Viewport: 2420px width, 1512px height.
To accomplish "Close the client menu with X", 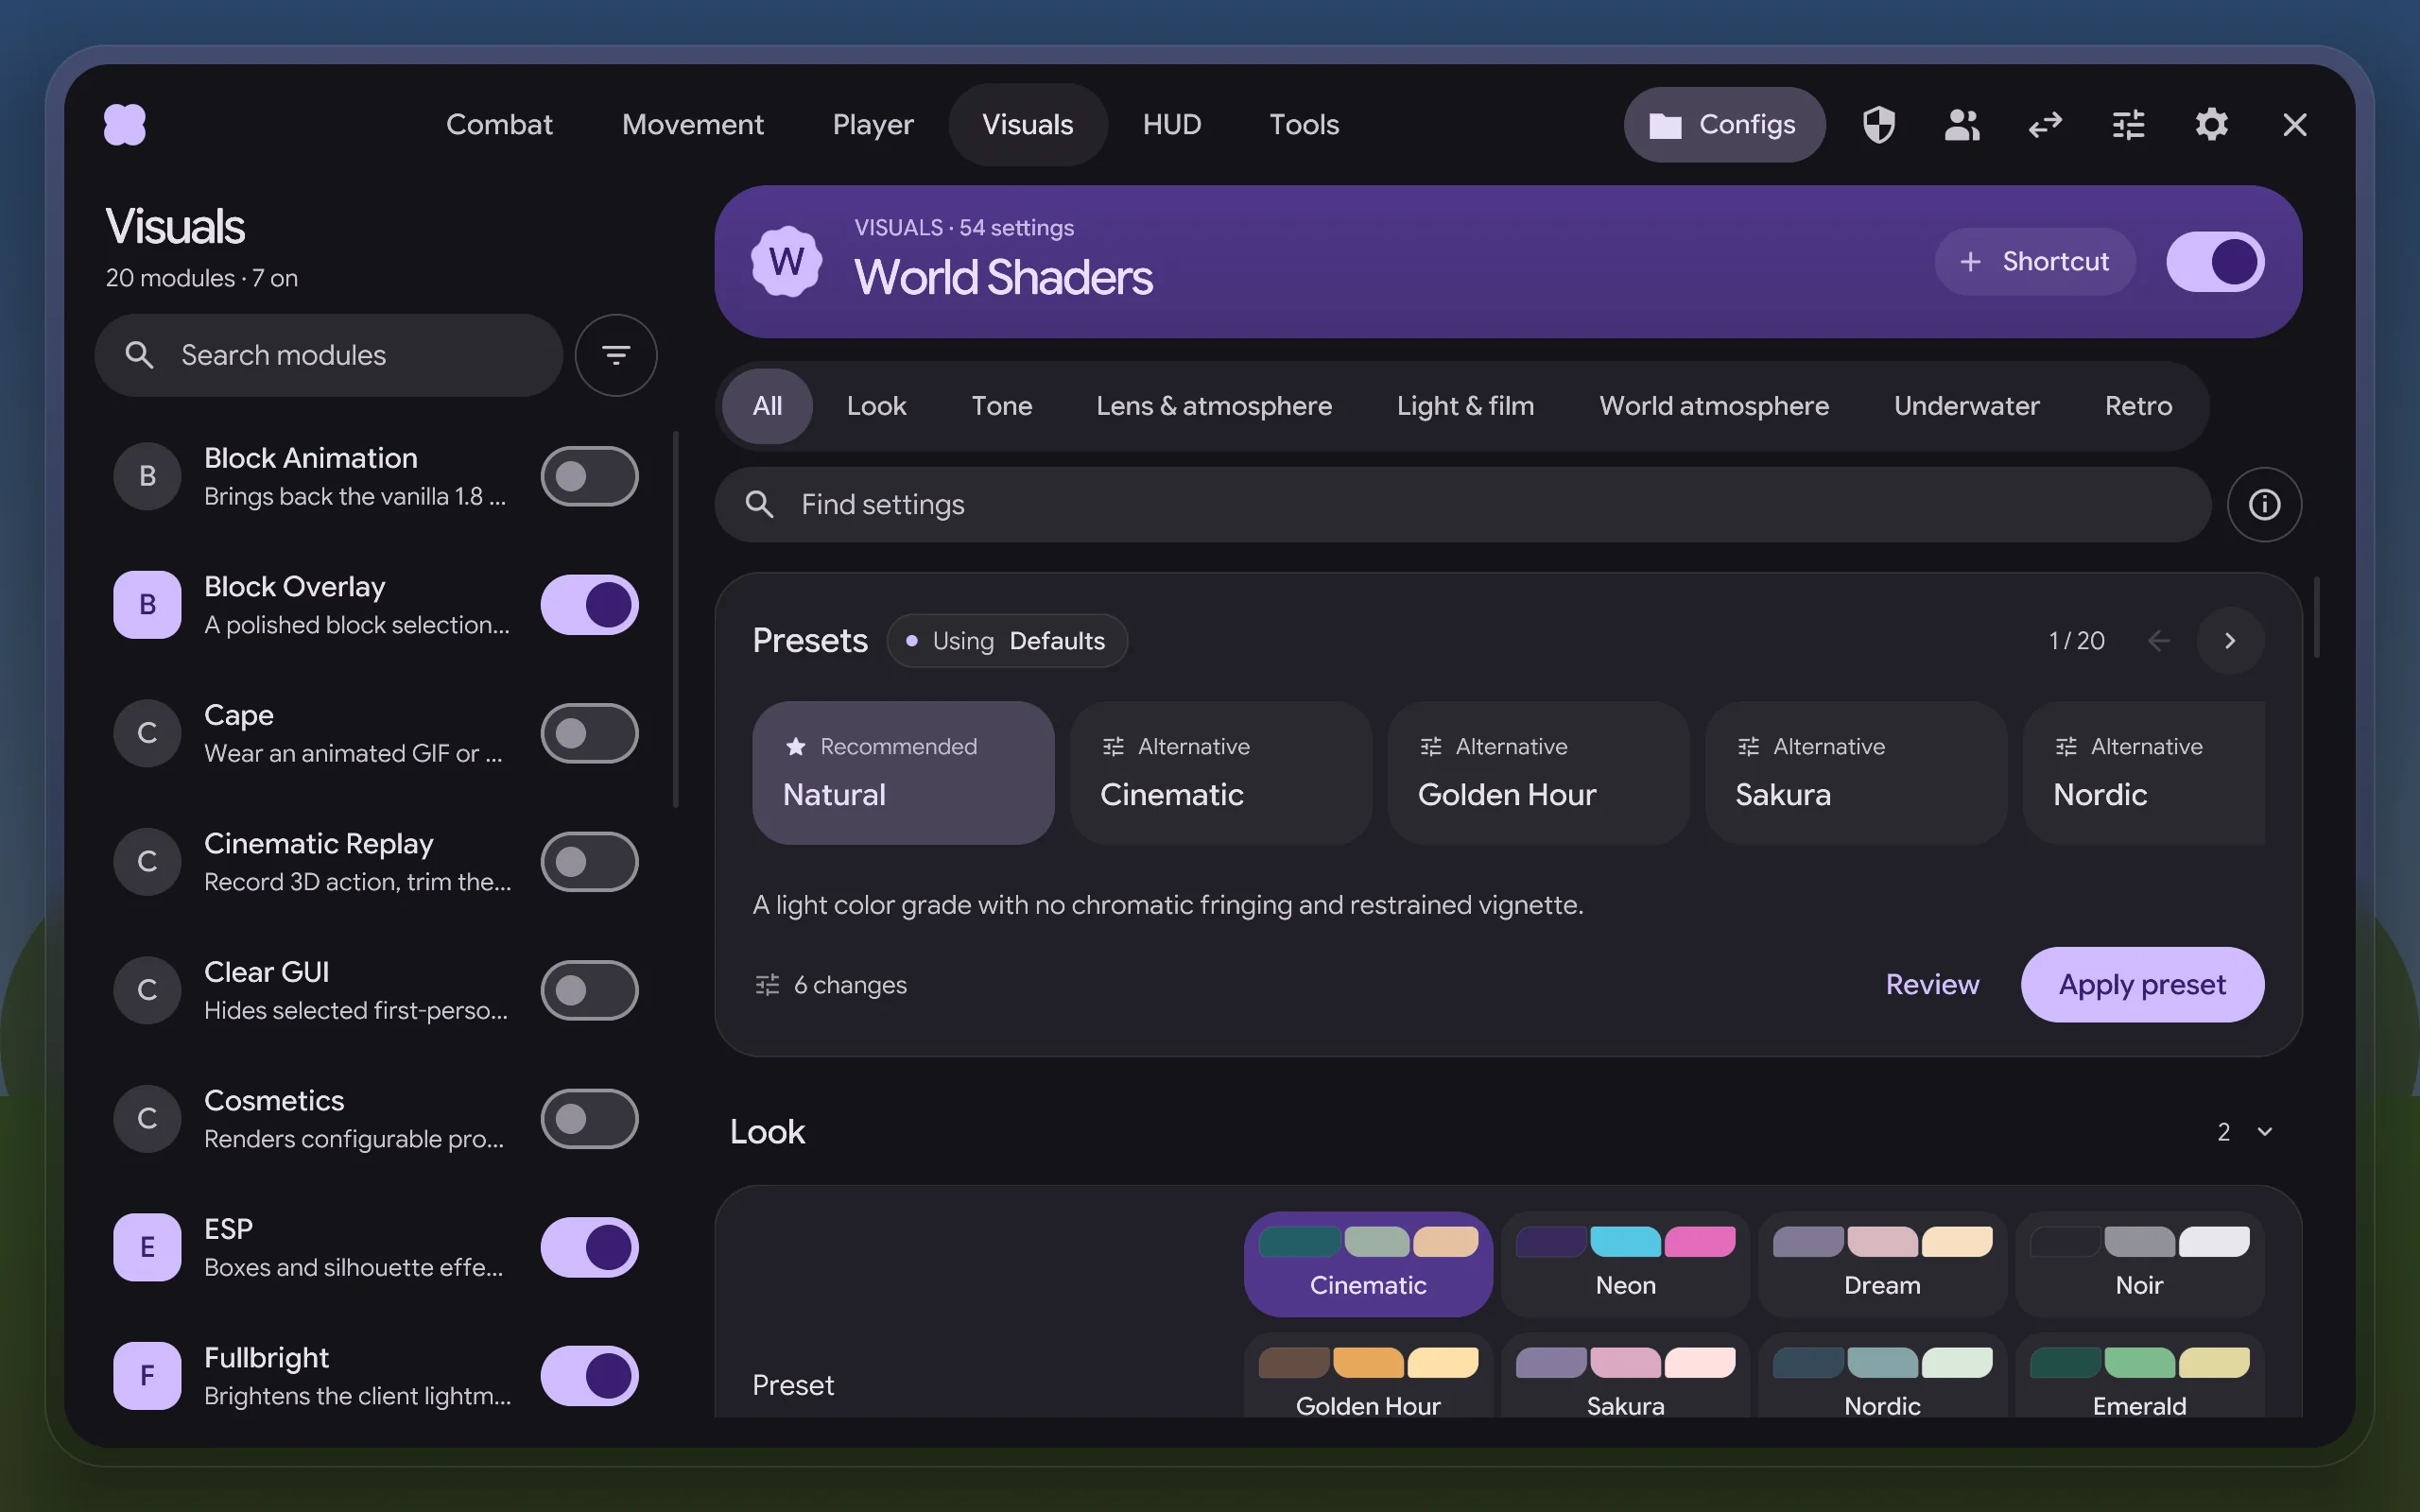I will (2295, 125).
